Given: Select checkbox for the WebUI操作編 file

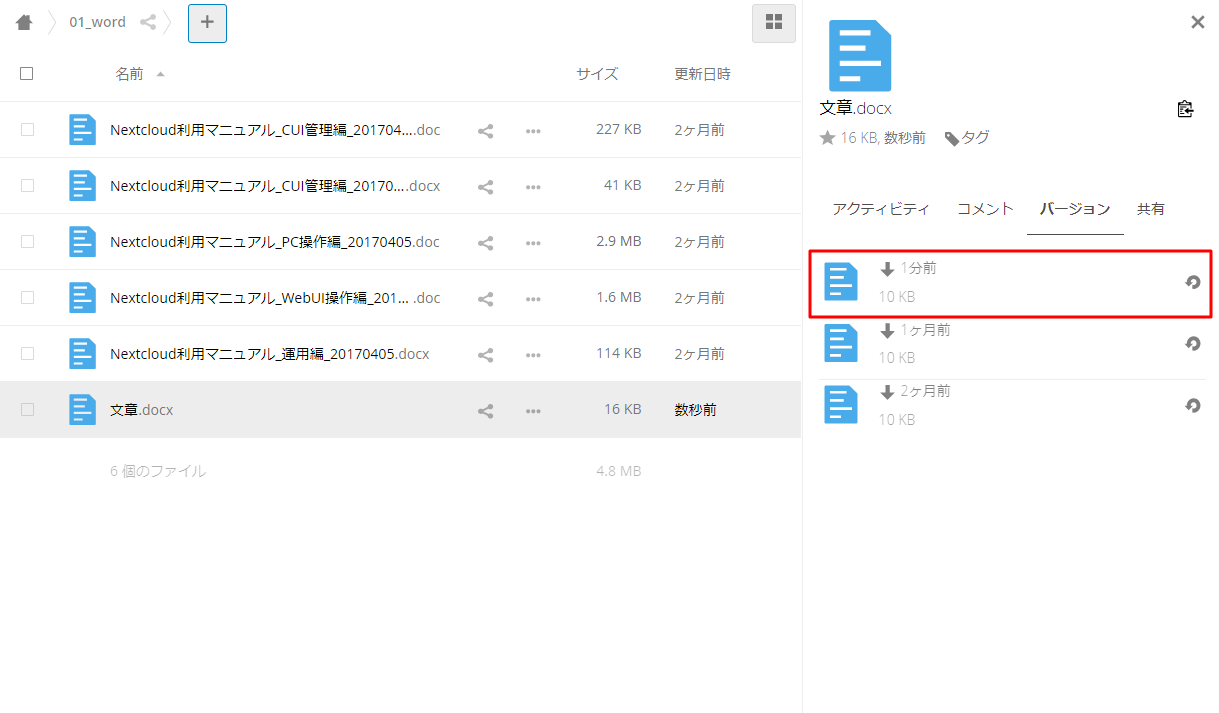Looking at the screenshot, I should click(27, 298).
